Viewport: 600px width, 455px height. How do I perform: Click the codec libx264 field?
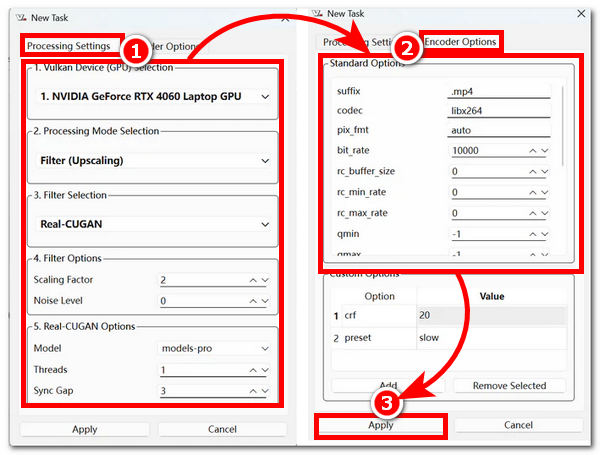(499, 111)
